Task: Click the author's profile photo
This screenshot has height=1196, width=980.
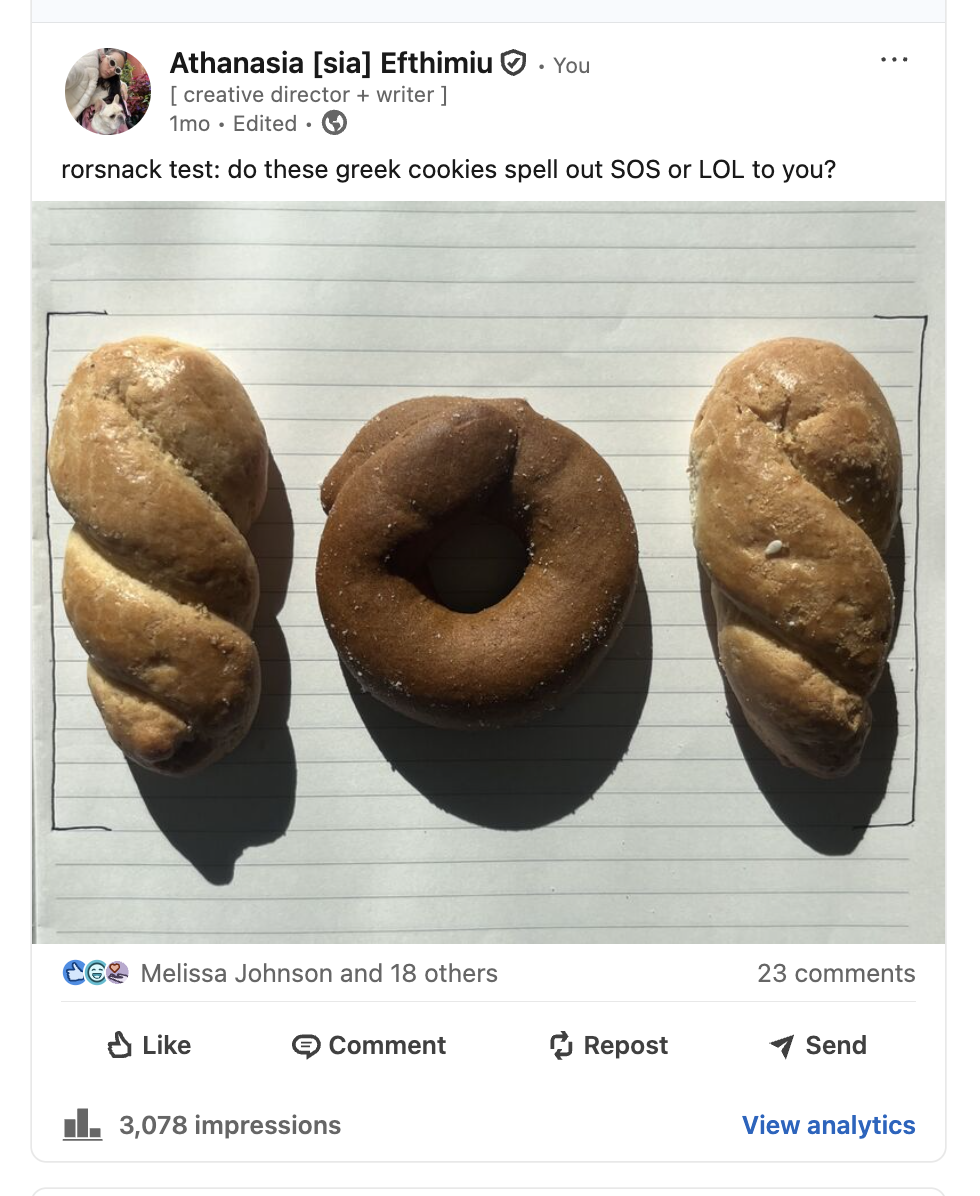Action: point(108,92)
